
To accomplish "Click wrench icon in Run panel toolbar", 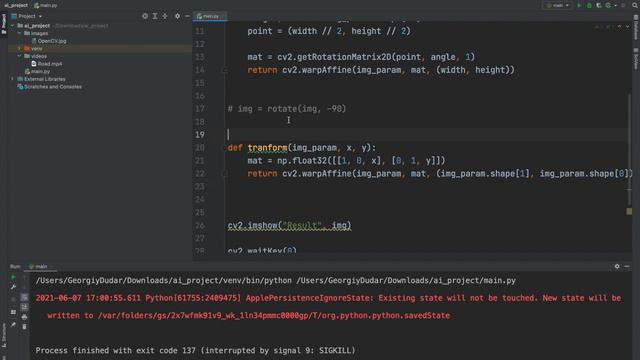I will click(x=13, y=287).
